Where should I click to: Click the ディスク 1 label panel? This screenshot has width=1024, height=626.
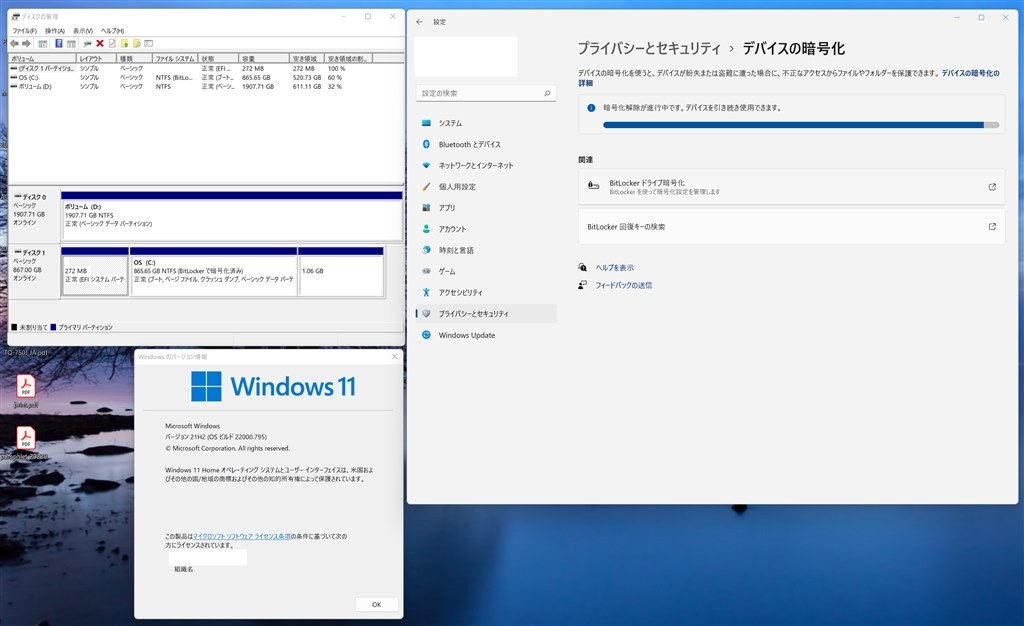(x=34, y=271)
